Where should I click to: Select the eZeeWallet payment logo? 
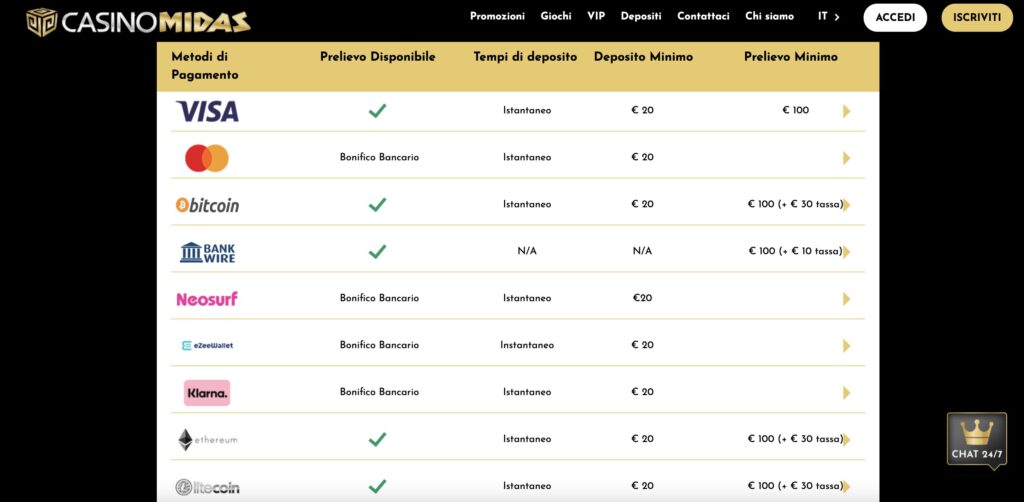pyautogui.click(x=207, y=345)
